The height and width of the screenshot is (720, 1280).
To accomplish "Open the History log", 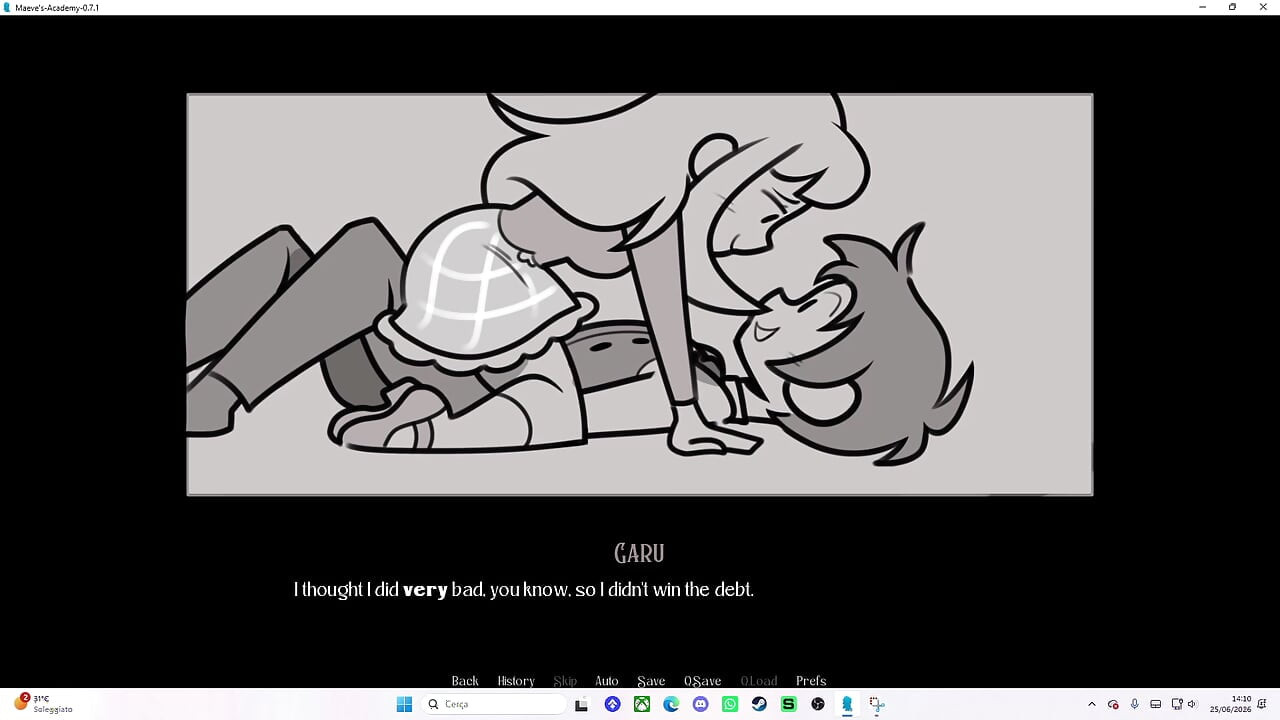I will 516,681.
